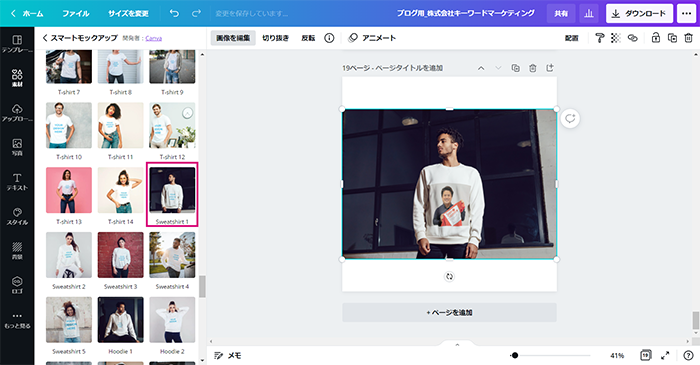The width and height of the screenshot is (700, 365).
Task: Open the Background (背景) sidebar tab
Action: point(17,251)
